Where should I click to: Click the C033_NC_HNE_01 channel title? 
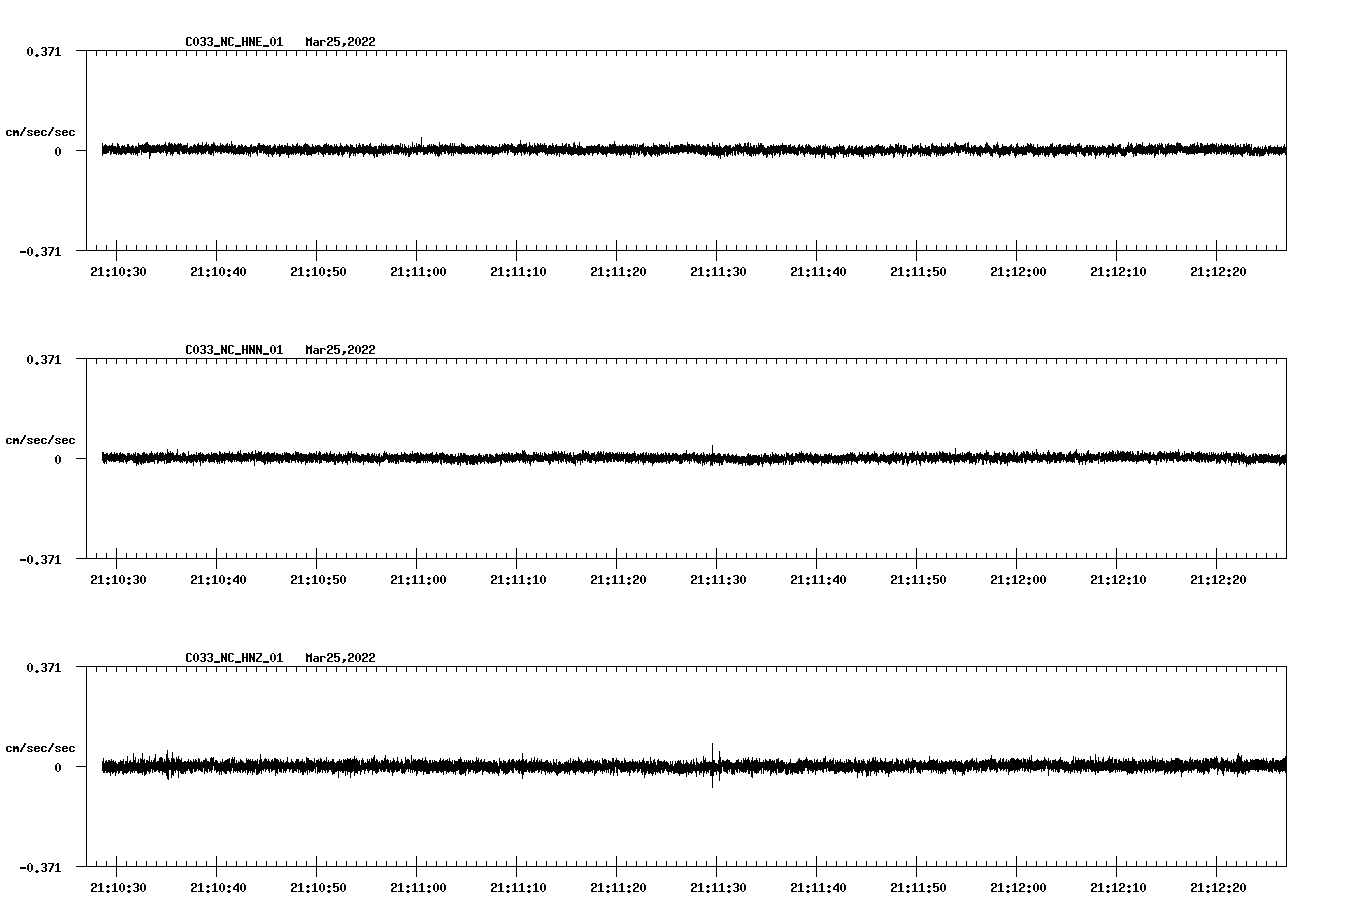pos(234,42)
